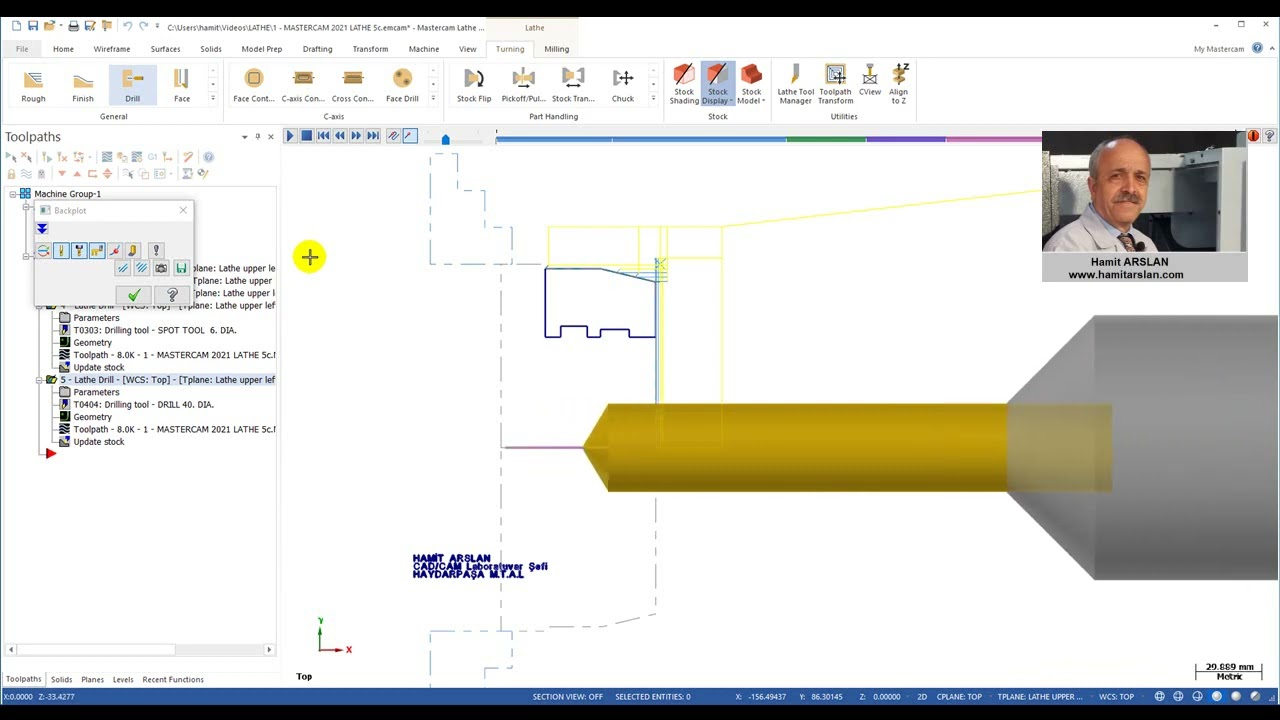Toggle Quick Verify shading in Backplot
The width and height of the screenshot is (1280, 720).
[x=132, y=251]
